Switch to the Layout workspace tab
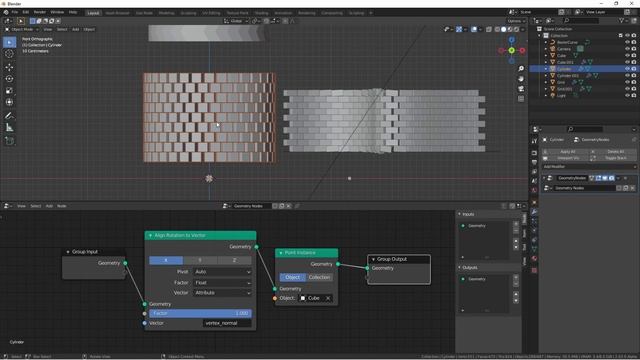This screenshot has height=360, width=640. tap(93, 13)
